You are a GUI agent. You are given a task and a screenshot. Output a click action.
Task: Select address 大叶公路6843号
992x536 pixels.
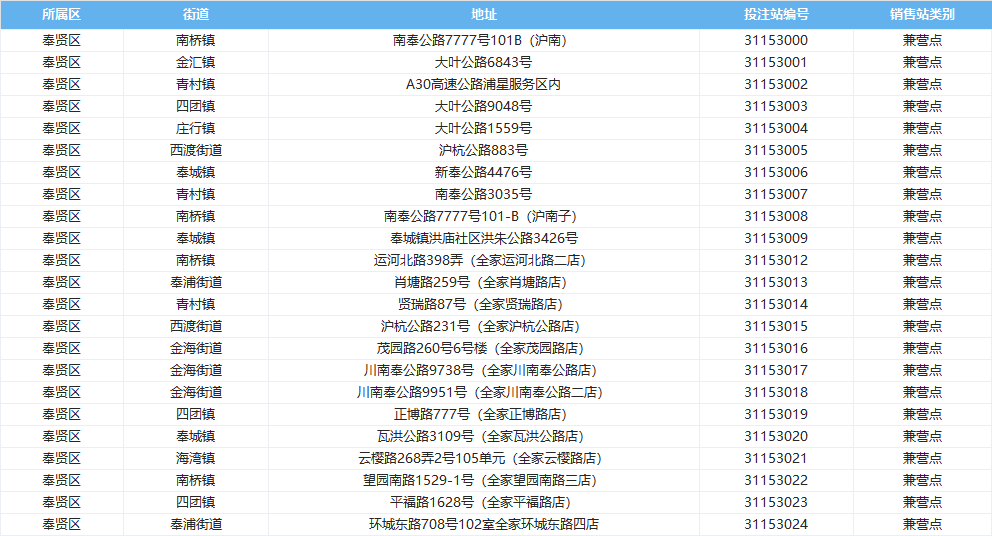pos(483,63)
